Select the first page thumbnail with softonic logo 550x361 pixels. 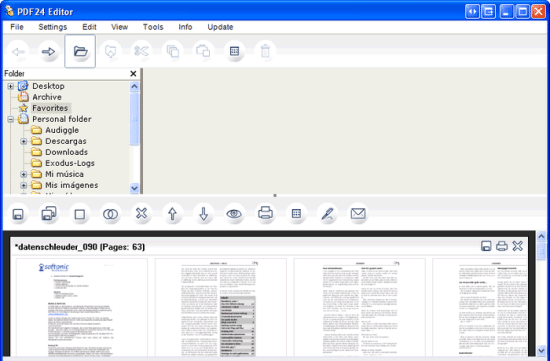[82, 307]
